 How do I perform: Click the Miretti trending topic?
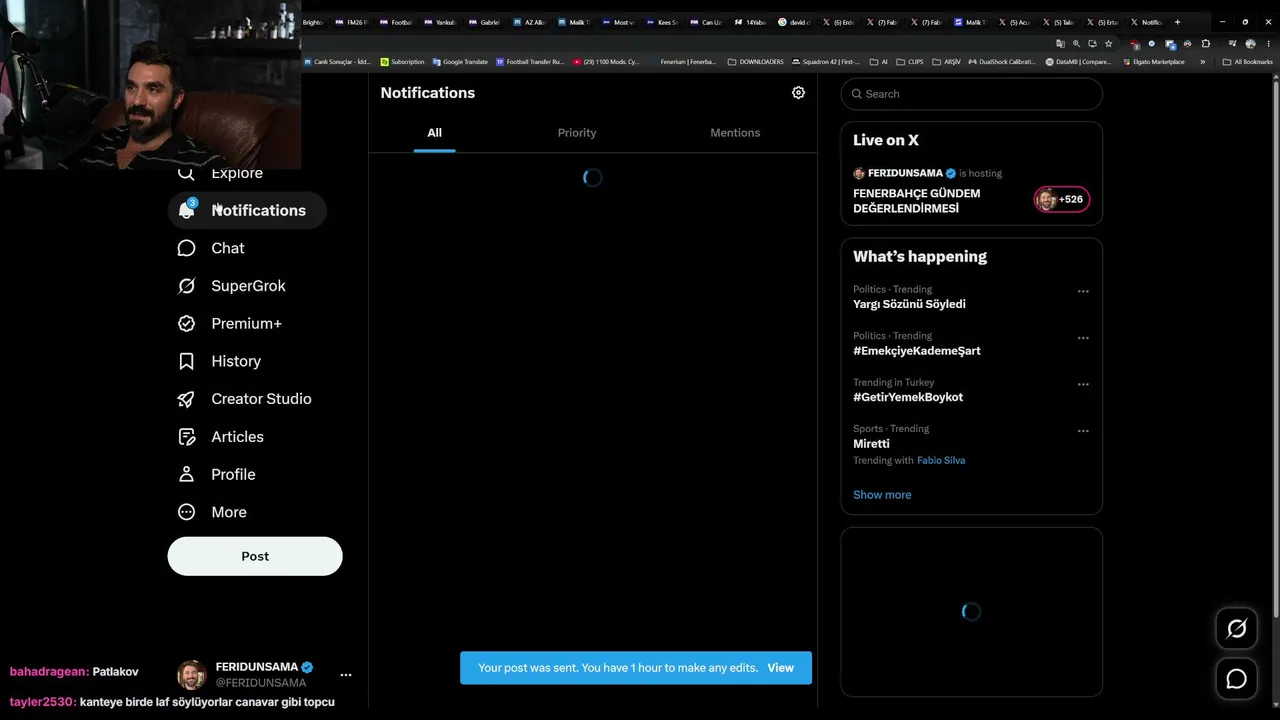pos(871,444)
